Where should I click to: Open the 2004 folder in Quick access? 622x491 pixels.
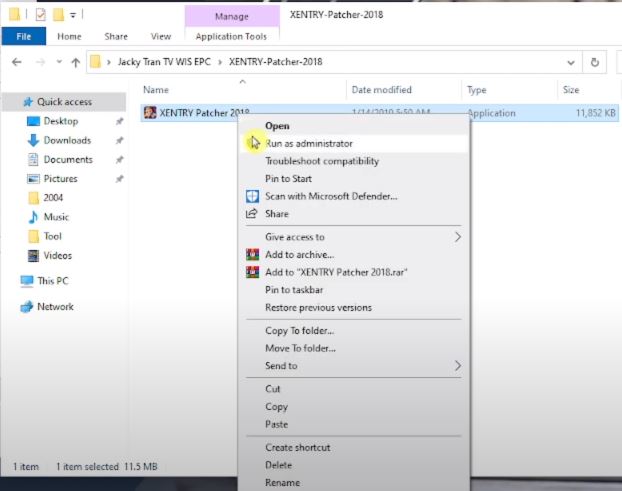(53, 198)
